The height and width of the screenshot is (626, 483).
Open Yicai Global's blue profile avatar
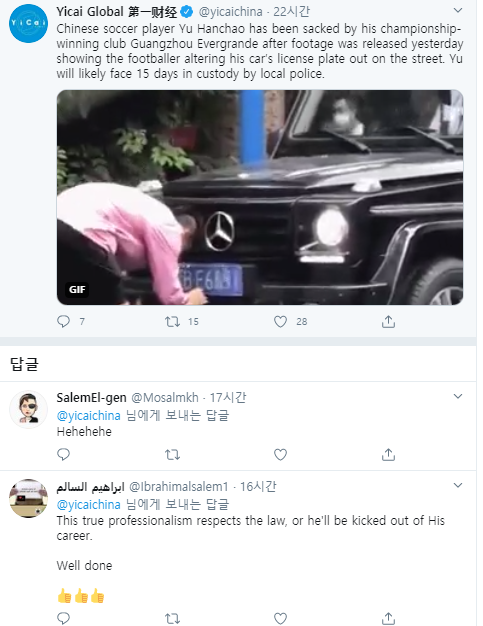click(x=28, y=24)
